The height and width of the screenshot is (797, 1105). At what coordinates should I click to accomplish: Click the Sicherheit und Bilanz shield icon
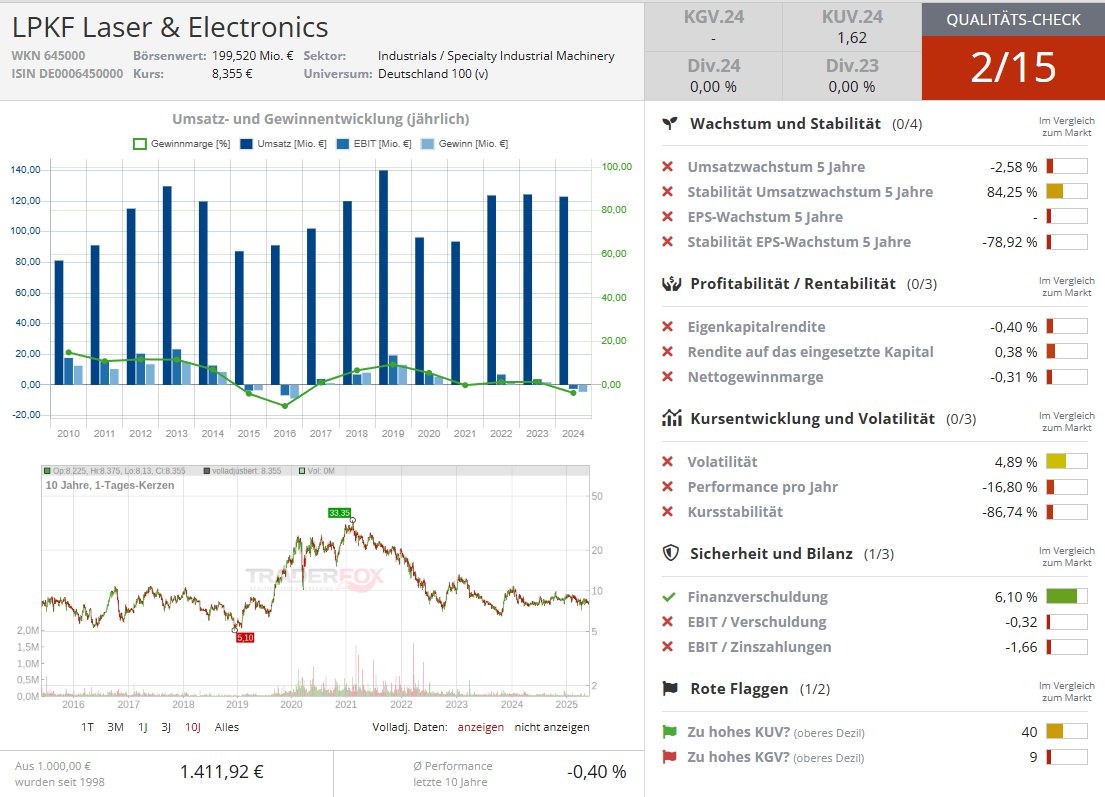point(671,553)
